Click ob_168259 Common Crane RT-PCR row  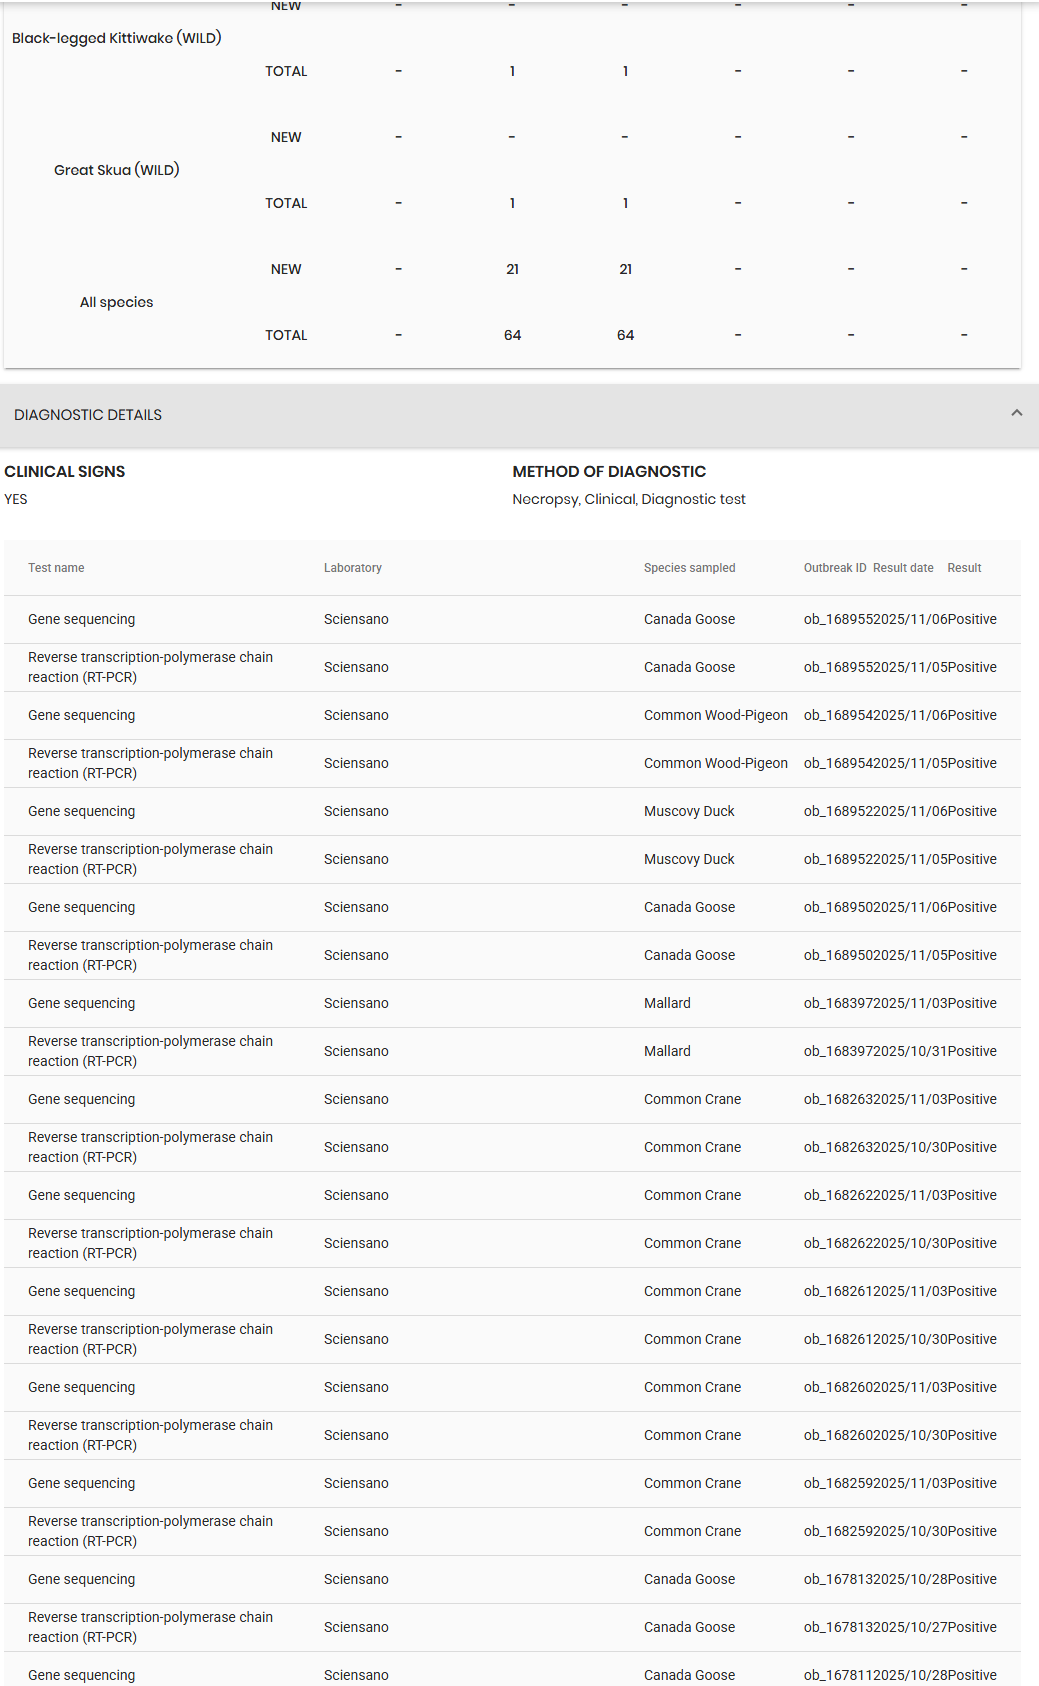coord(512,1532)
